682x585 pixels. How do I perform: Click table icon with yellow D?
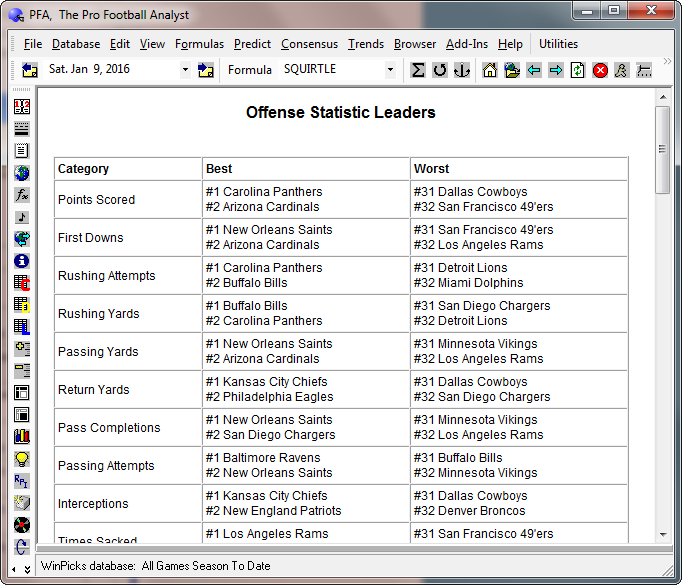22,304
